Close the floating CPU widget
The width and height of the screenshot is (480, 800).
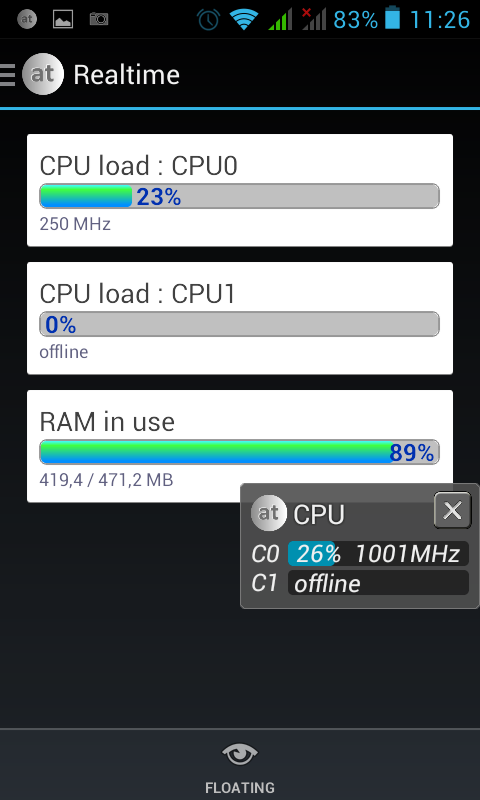(452, 510)
